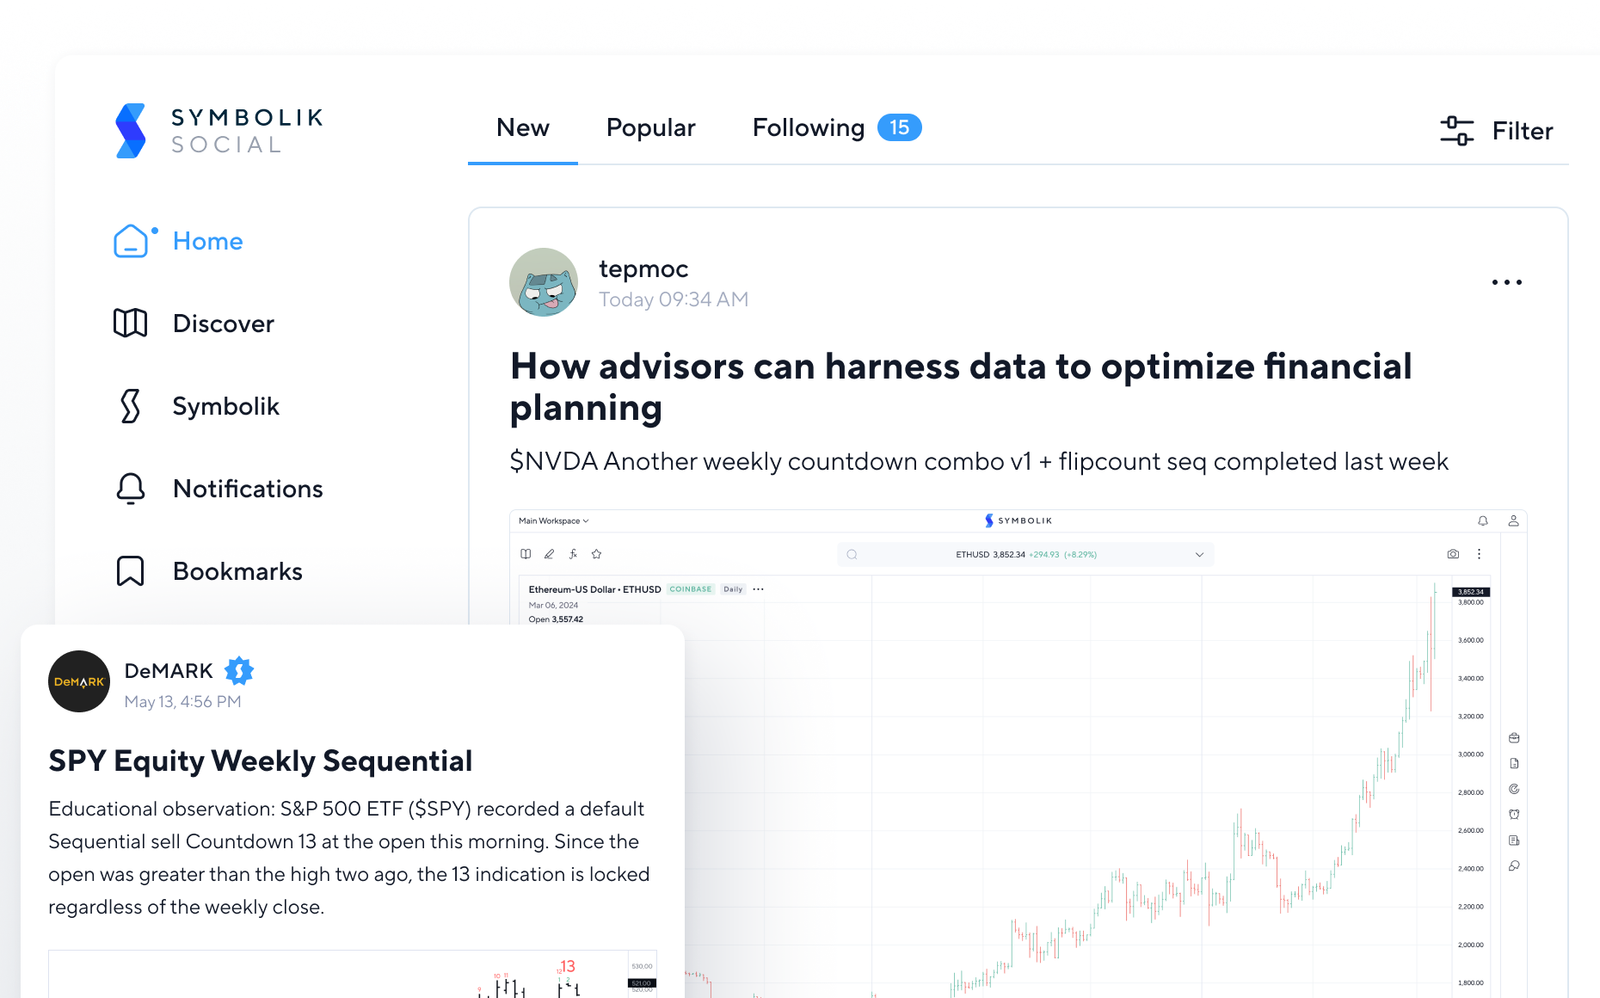Select the drawing pencil tool in chart
Viewport: 1600px width, 998px height.
point(549,554)
